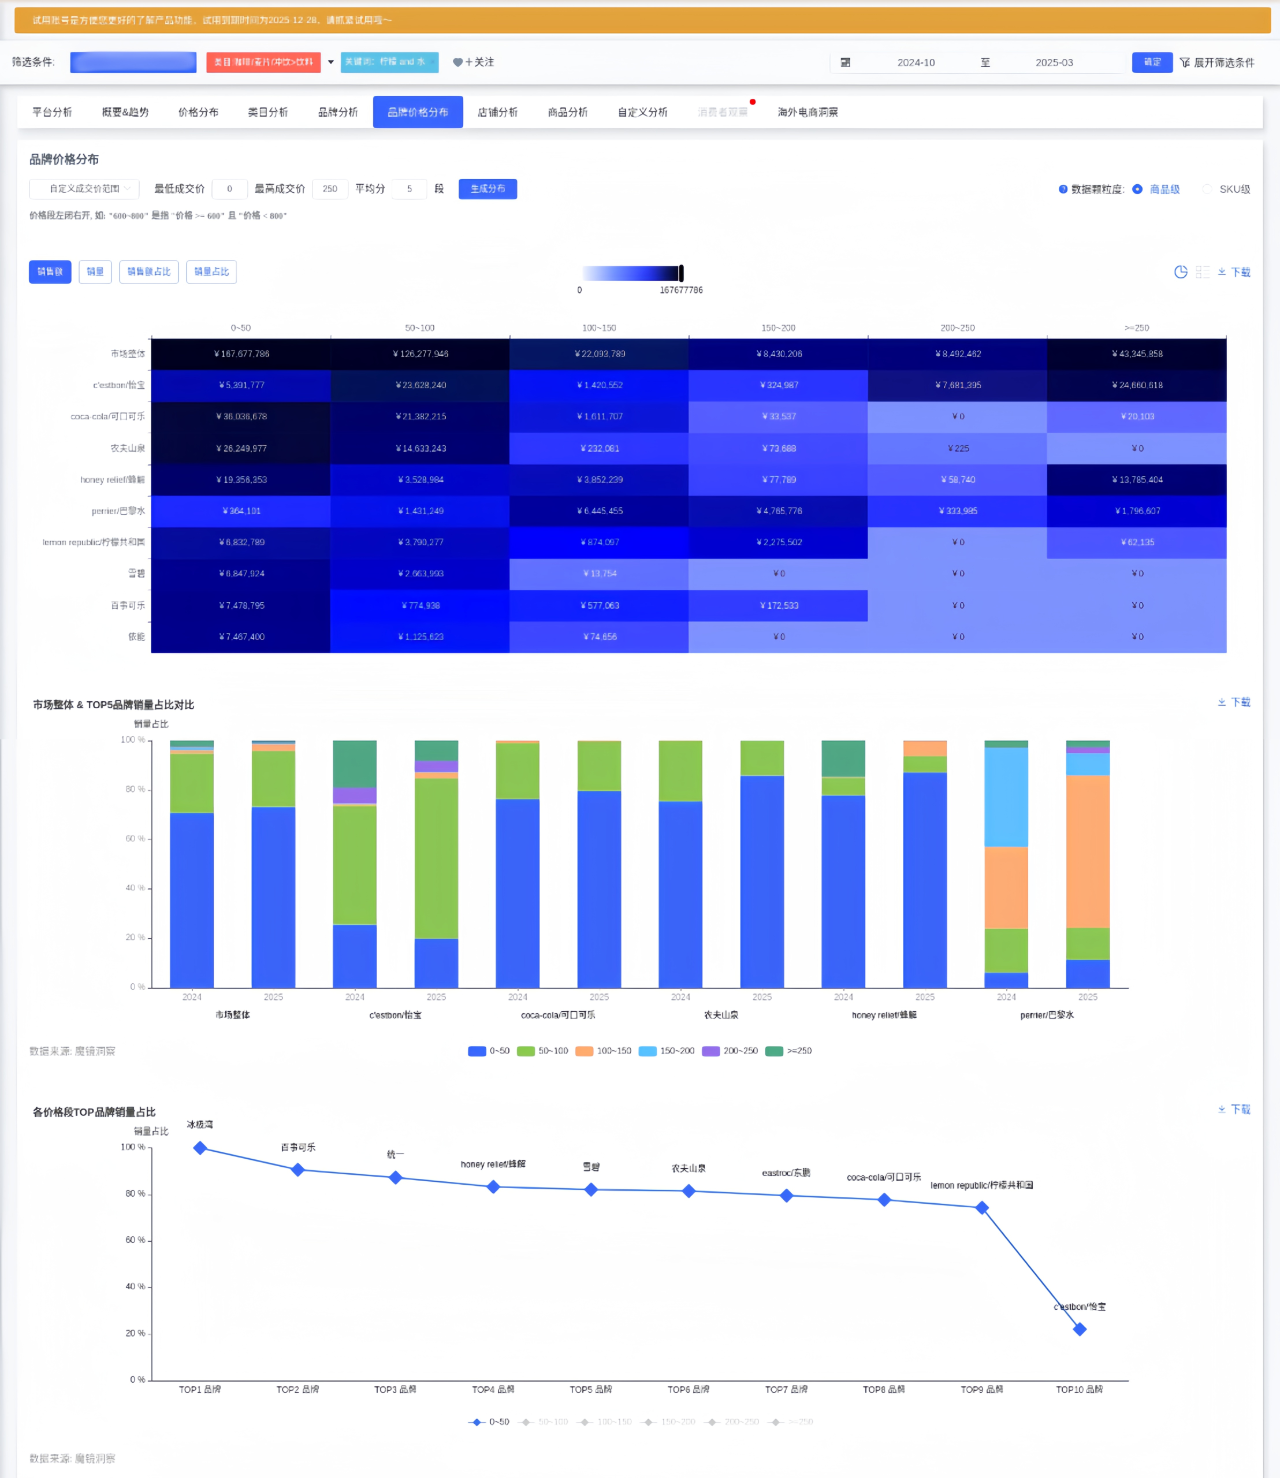Select the 商品级 data granularity radio
Viewport: 1280px width, 1478px height.
[1137, 189]
